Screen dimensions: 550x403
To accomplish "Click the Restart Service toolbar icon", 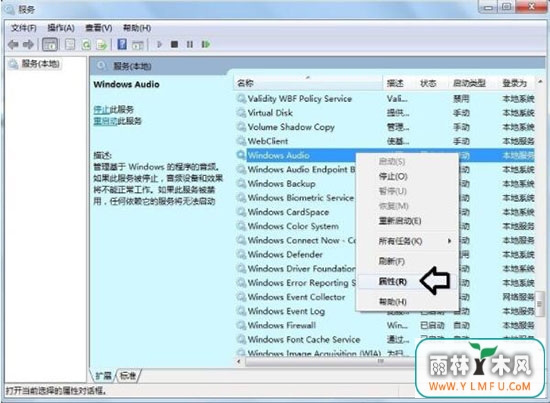I will [x=206, y=45].
